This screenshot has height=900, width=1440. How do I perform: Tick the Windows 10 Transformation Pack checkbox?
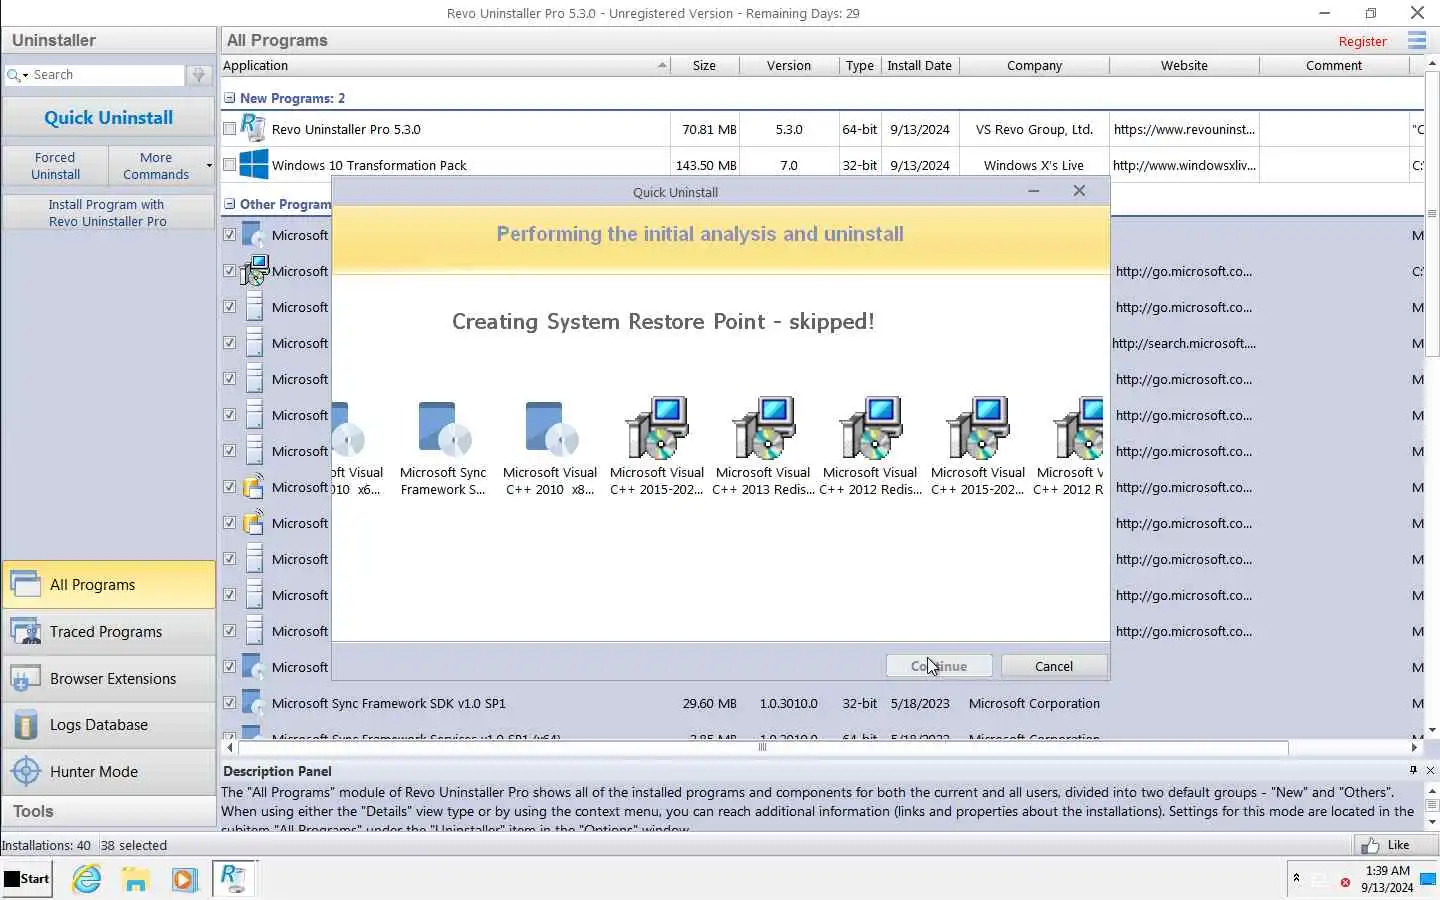(230, 165)
